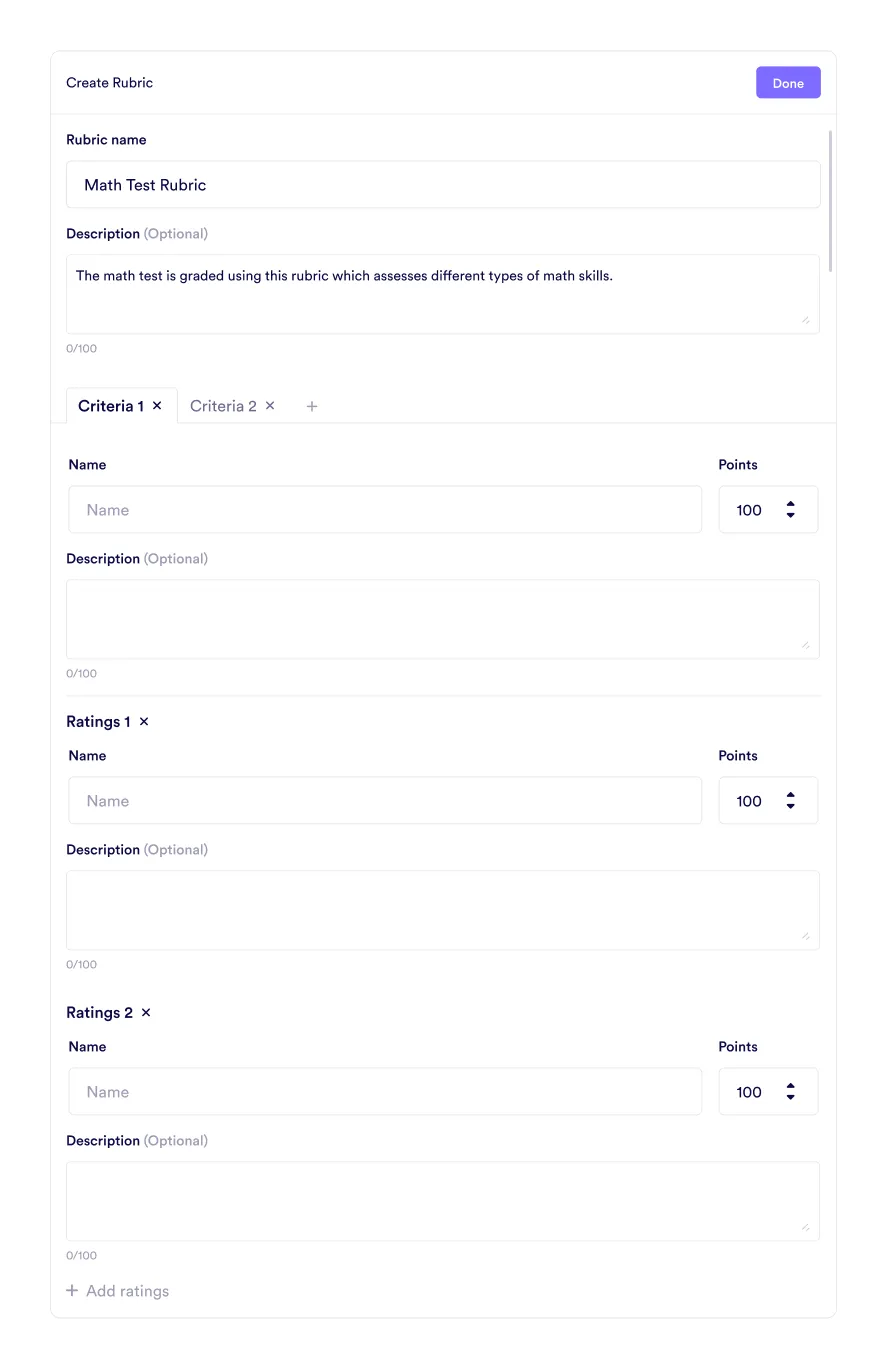Viewport: 887px width, 1369px height.
Task: Click the plus icon to add new criteria
Action: 311,406
